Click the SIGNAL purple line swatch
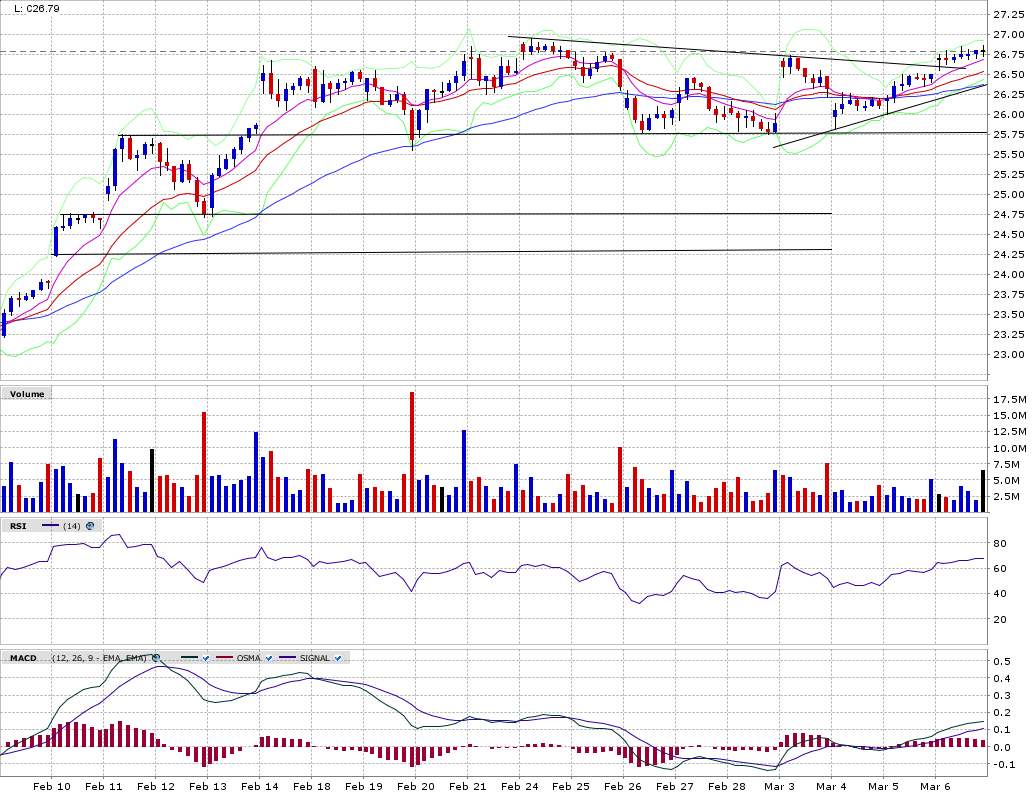 288,658
